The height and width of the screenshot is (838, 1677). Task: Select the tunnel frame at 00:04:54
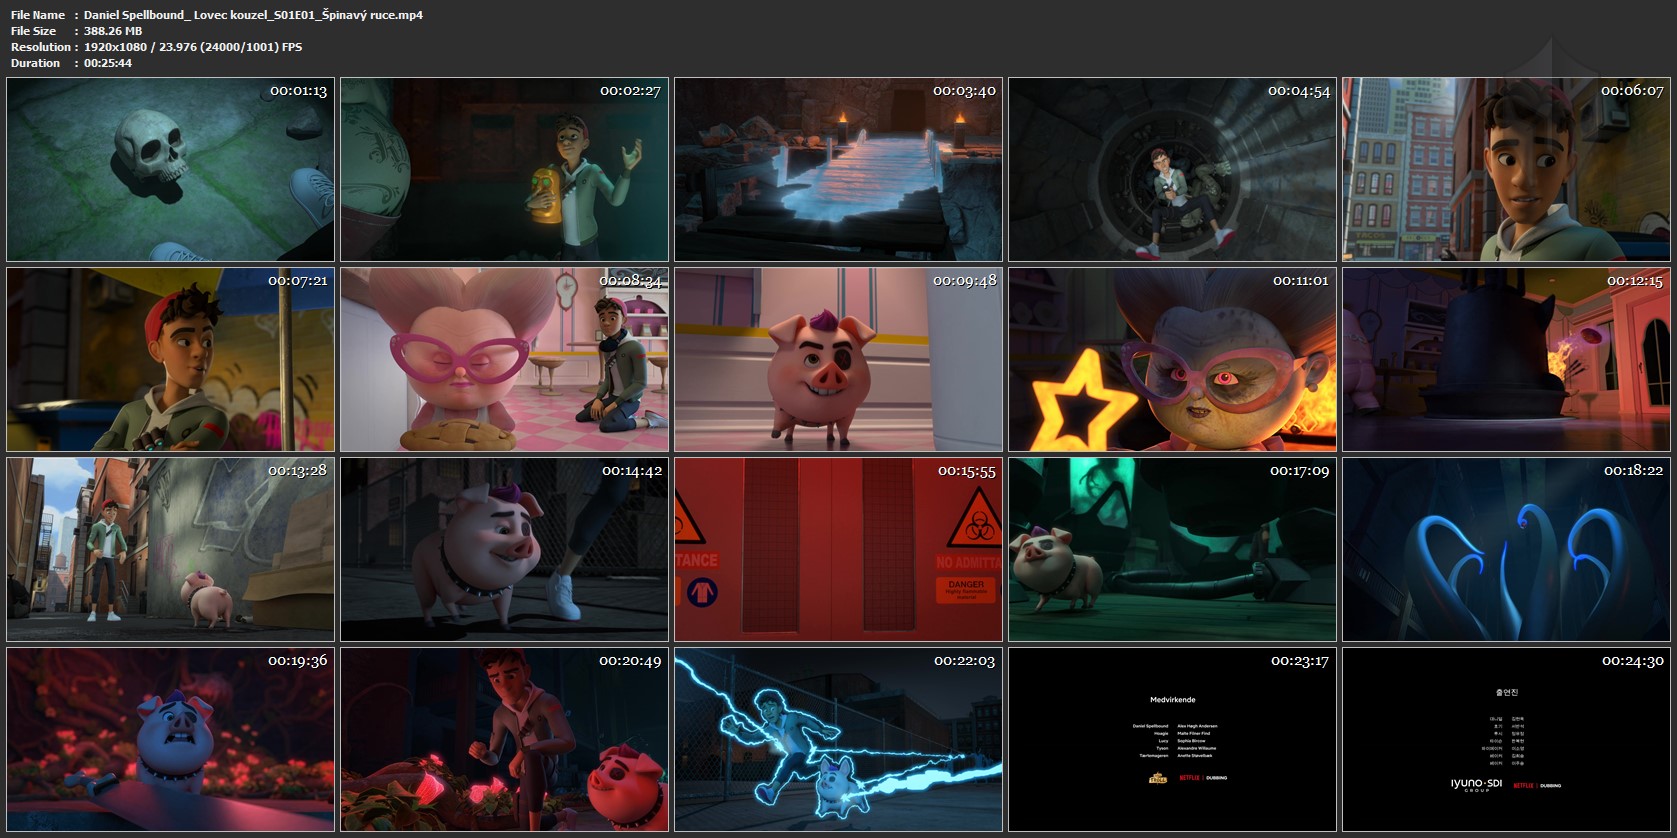tap(1172, 170)
